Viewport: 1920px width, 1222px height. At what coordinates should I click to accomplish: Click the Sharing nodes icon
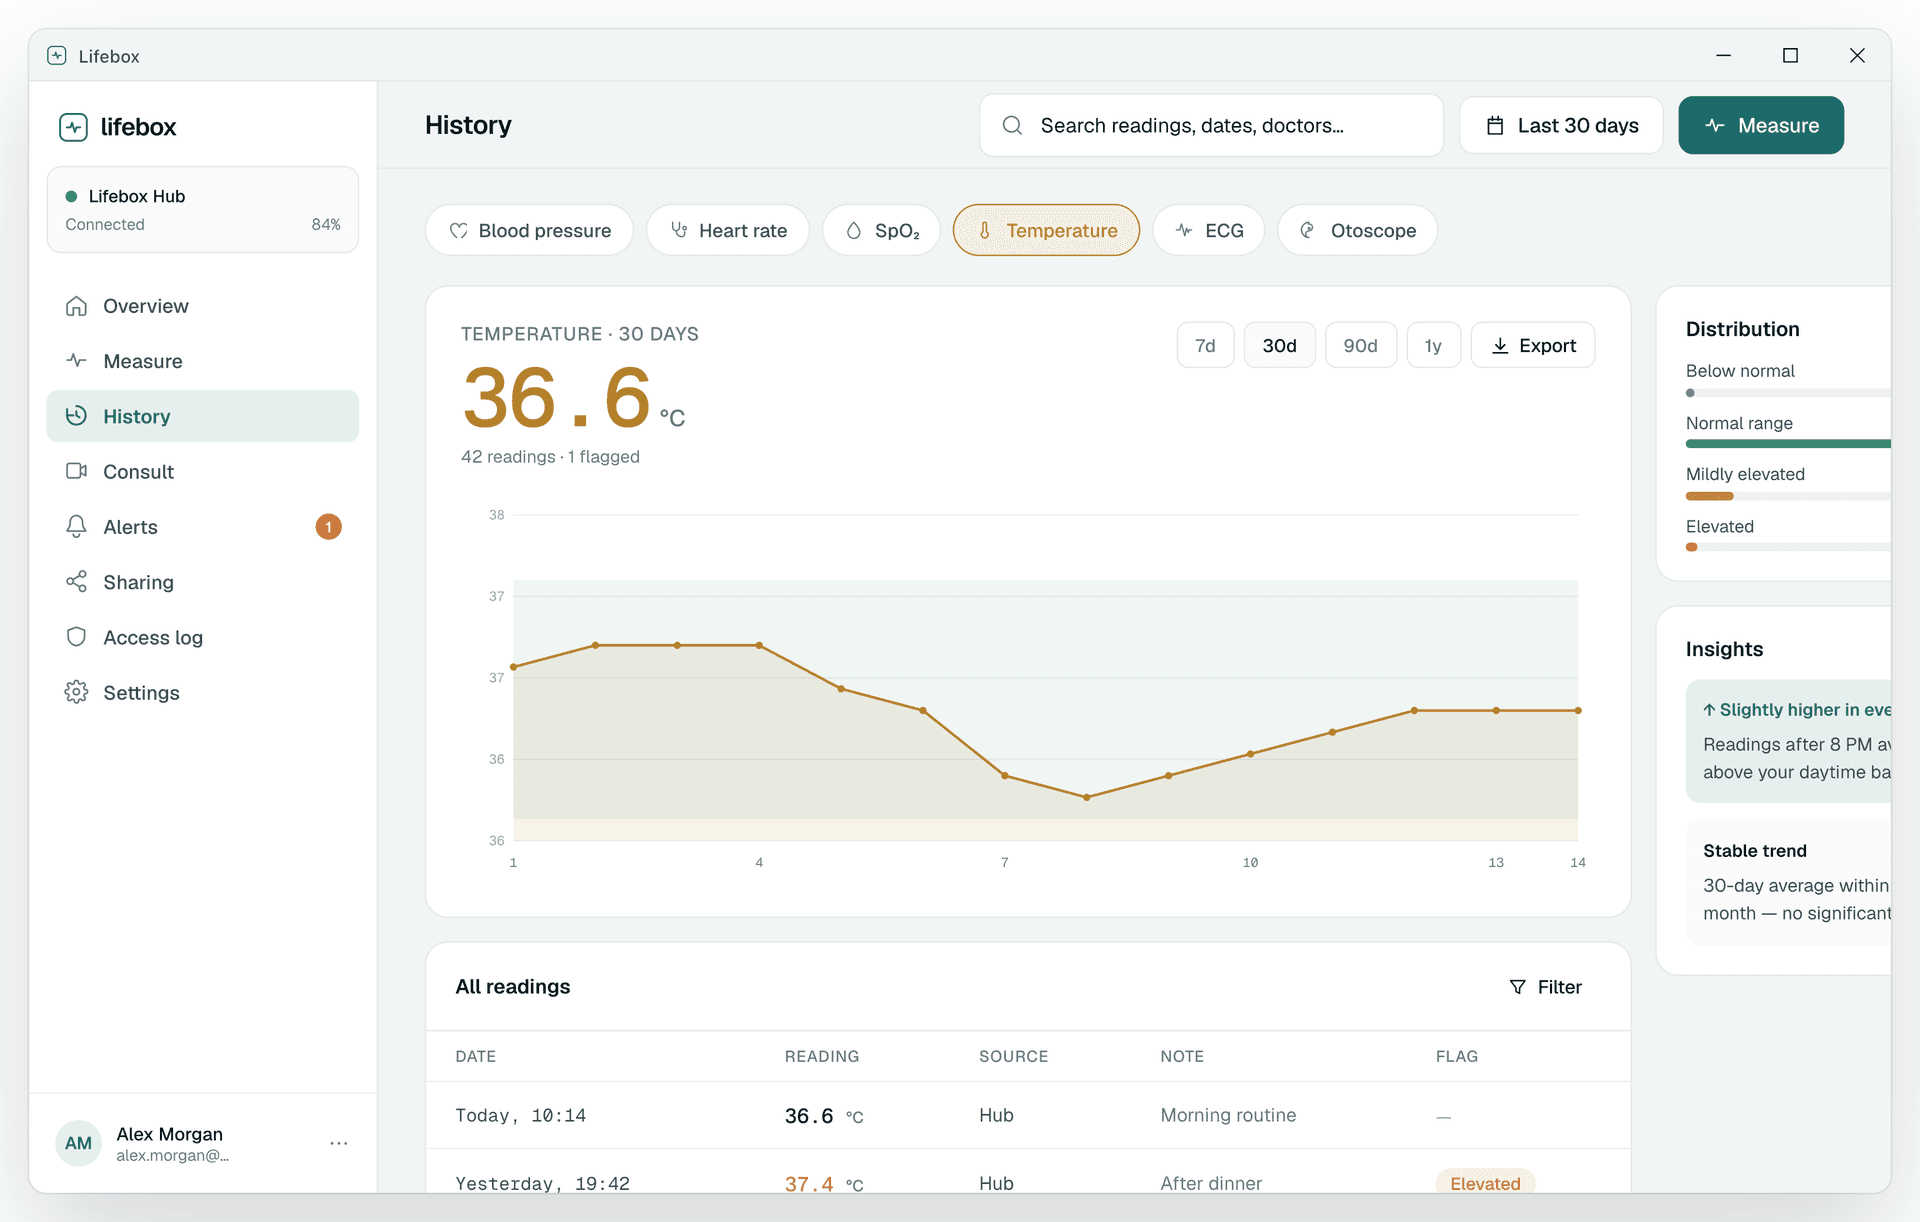click(76, 582)
